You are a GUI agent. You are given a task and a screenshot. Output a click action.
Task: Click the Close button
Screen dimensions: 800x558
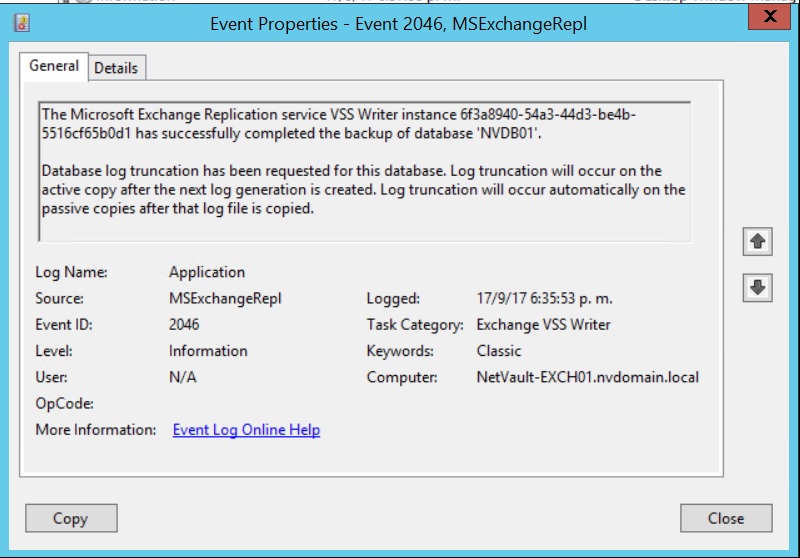click(726, 518)
